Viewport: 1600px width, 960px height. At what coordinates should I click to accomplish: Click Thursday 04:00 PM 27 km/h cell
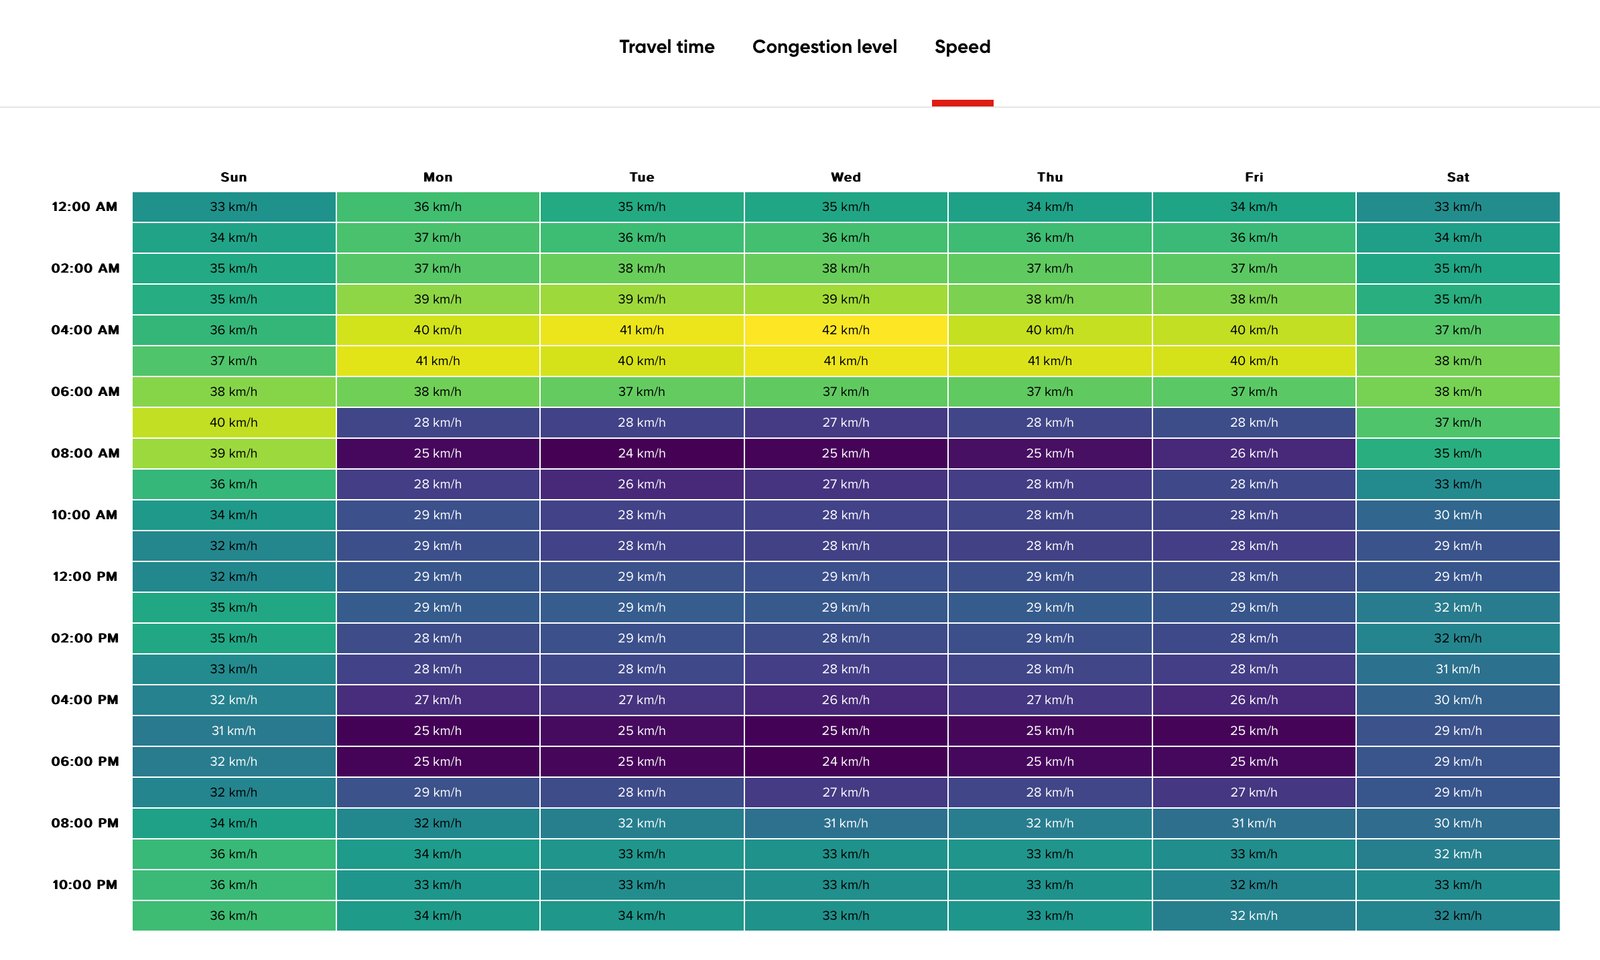pyautogui.click(x=1050, y=700)
